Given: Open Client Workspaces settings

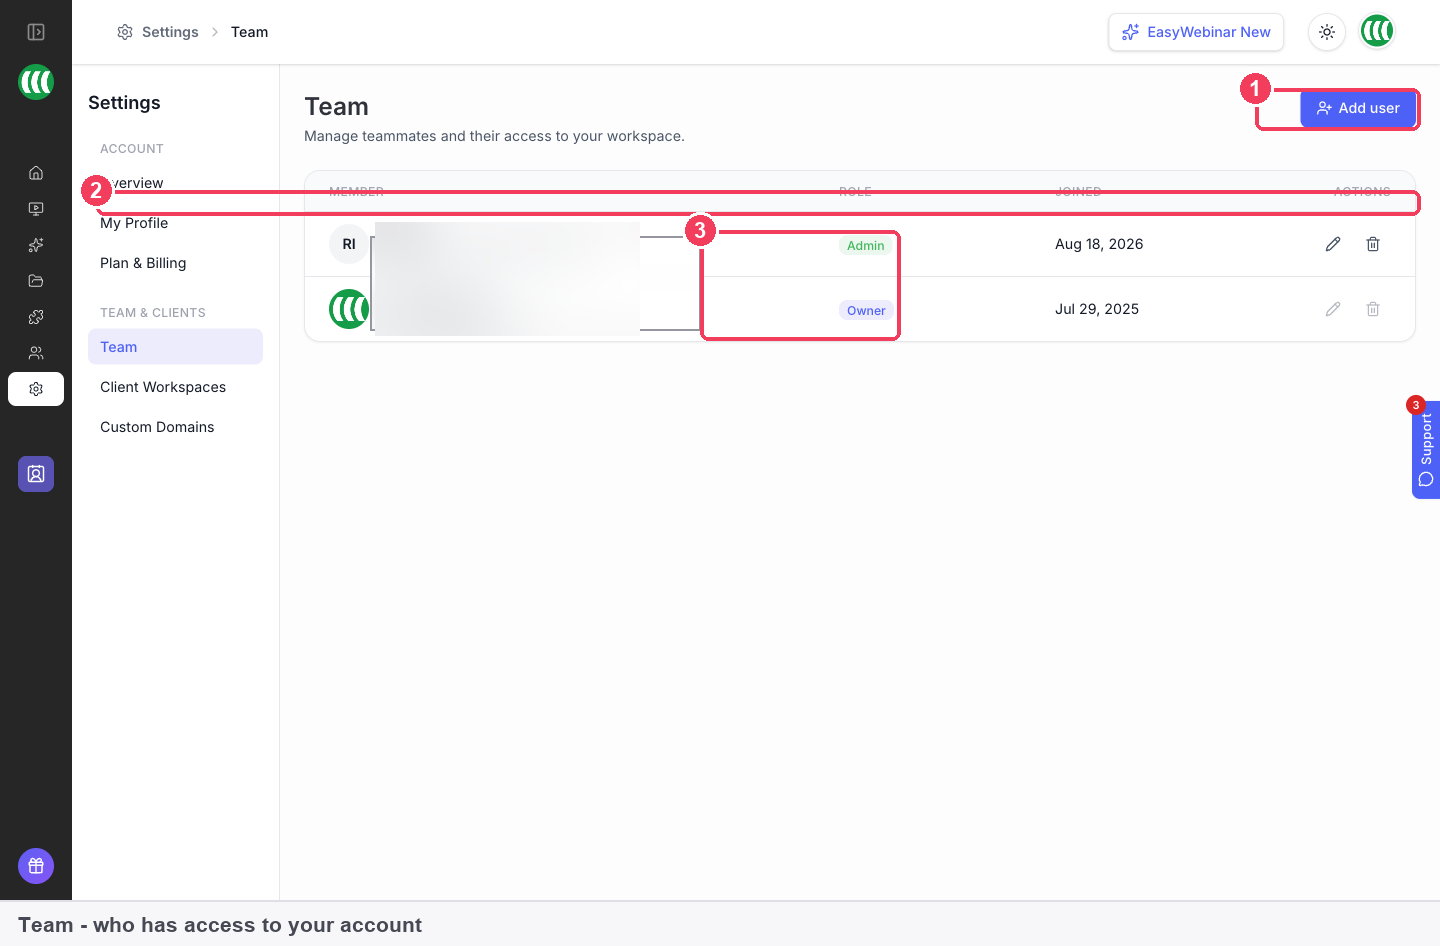Looking at the screenshot, I should coord(163,387).
